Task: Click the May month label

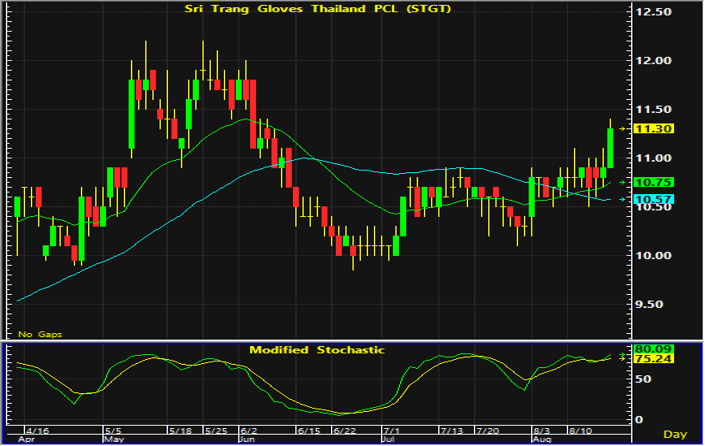Action: 114,439
